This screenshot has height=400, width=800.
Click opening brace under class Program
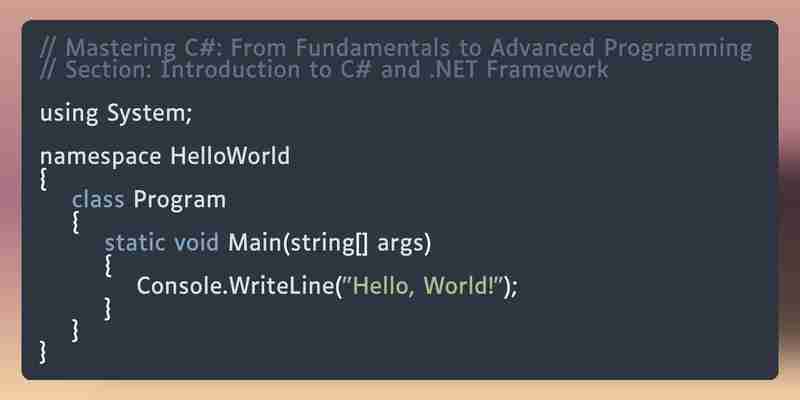tap(76, 223)
